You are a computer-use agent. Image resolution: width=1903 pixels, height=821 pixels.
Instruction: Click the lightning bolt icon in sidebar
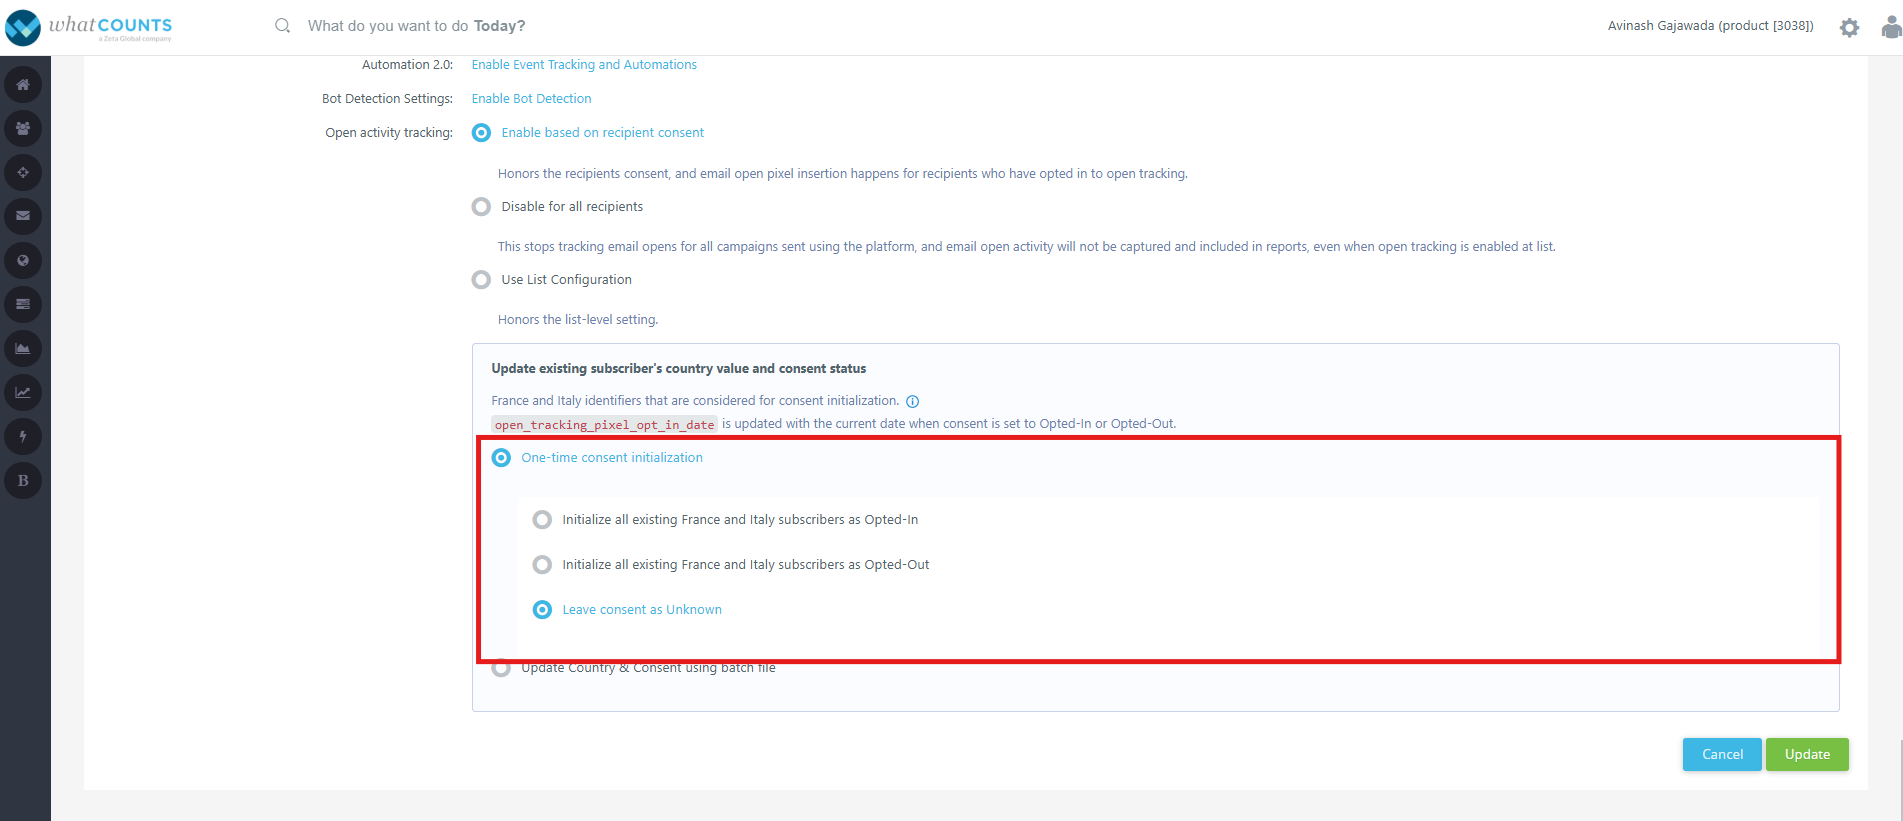23,437
